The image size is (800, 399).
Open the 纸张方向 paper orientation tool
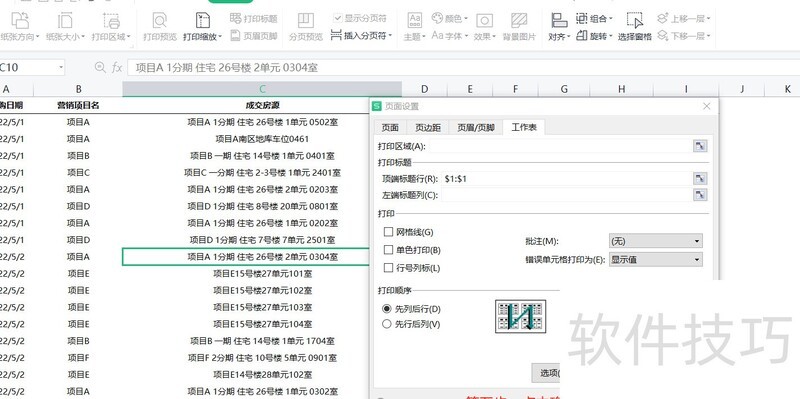click(x=19, y=27)
